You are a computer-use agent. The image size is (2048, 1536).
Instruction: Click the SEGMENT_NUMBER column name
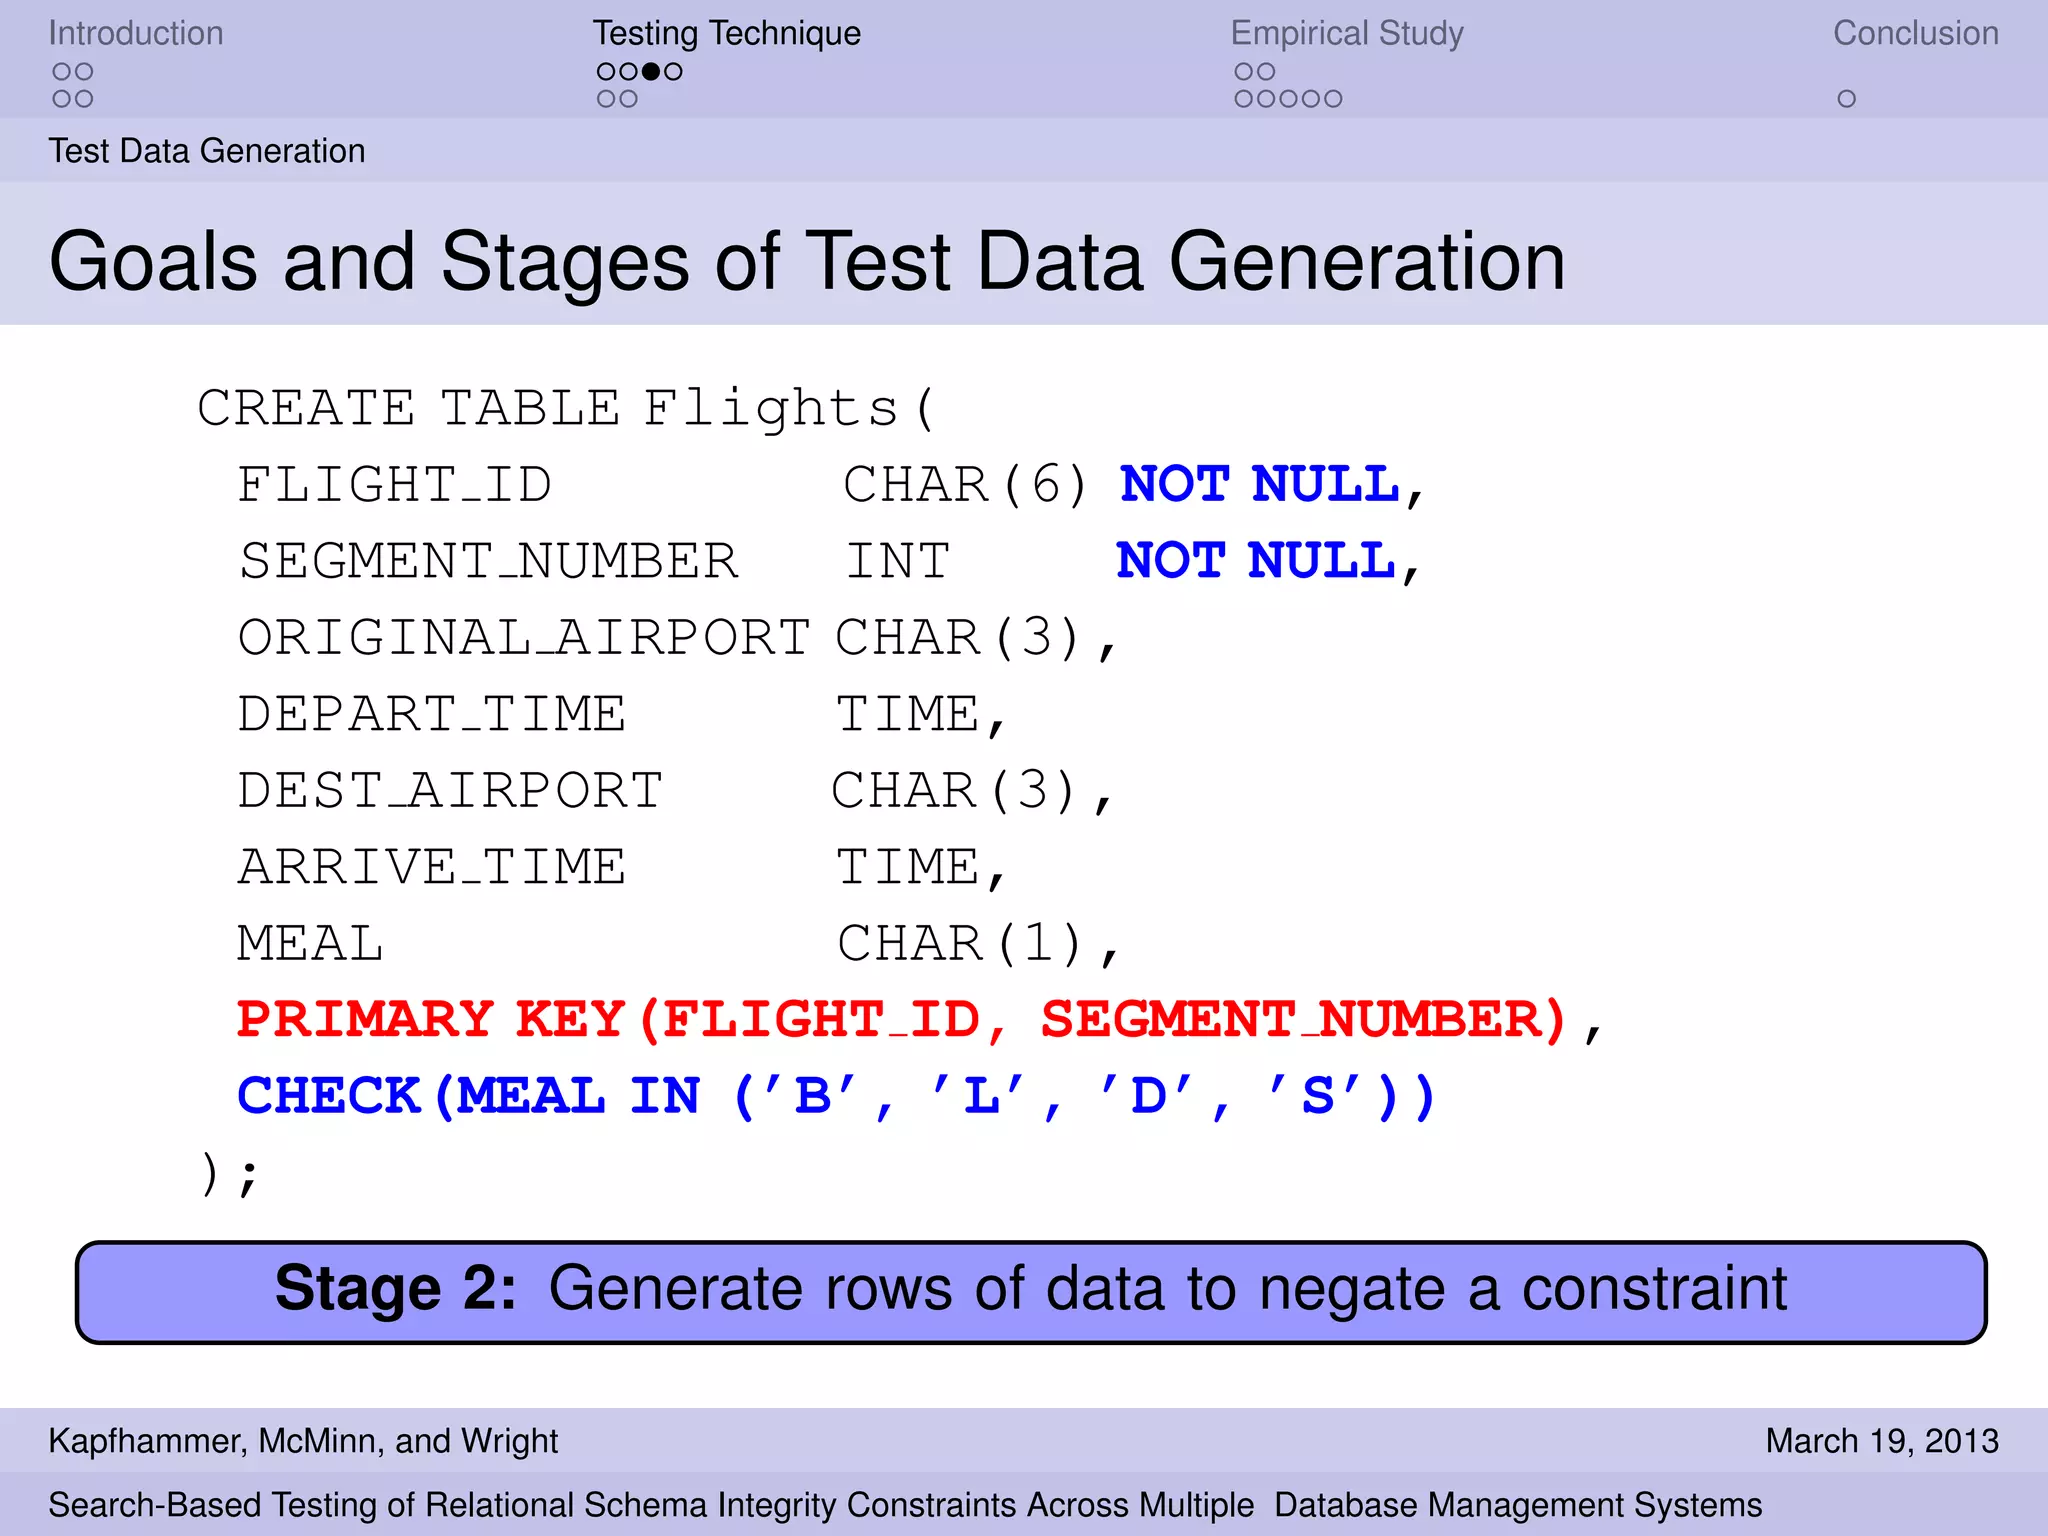[489, 561]
